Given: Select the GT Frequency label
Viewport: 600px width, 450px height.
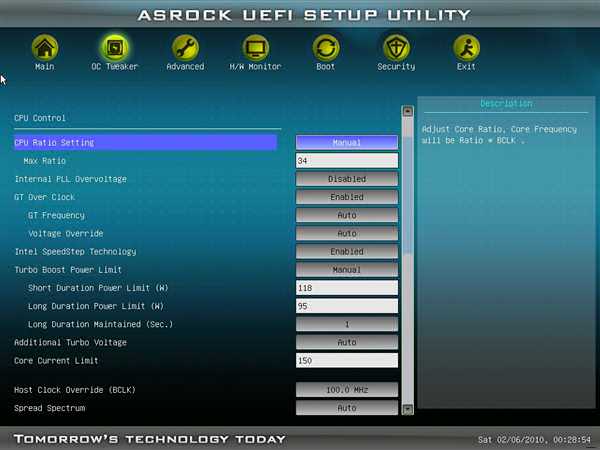Looking at the screenshot, I should tap(56, 215).
